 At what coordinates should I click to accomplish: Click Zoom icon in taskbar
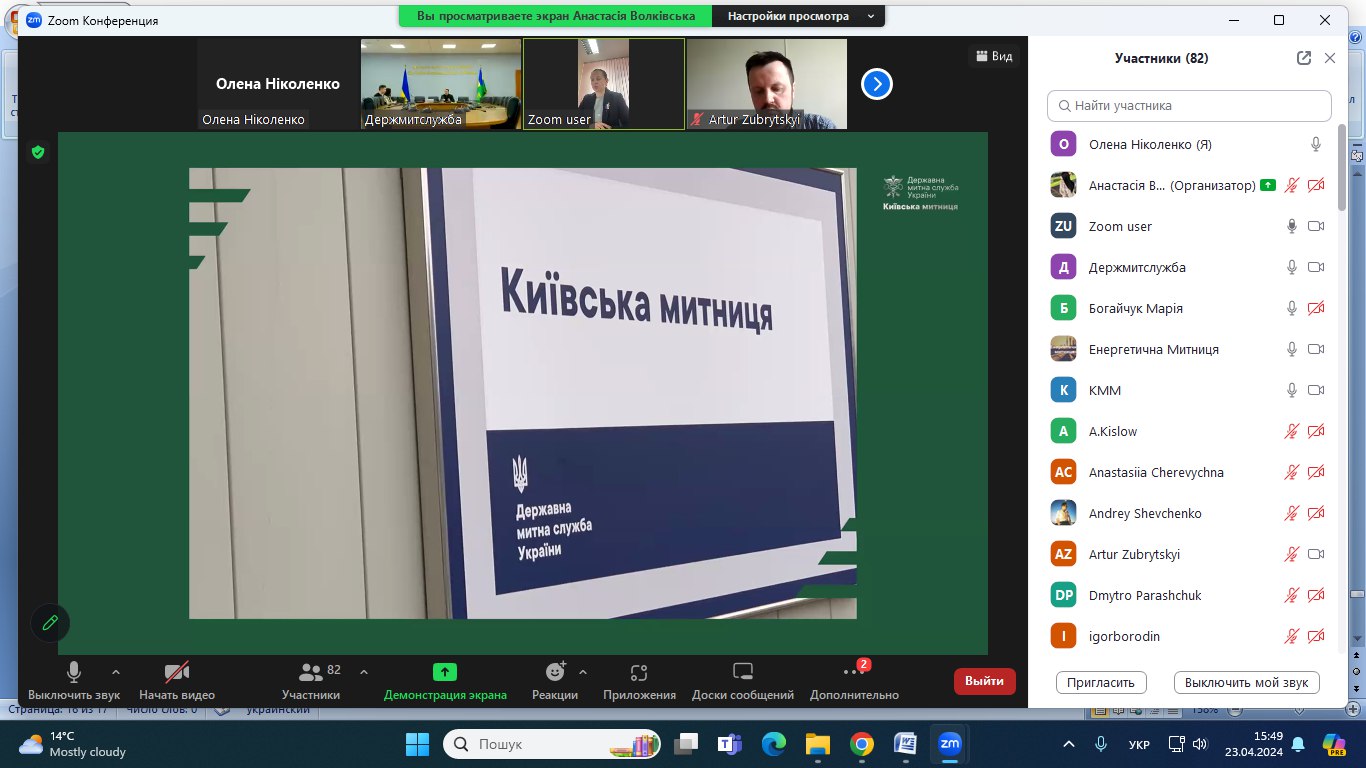pyautogui.click(x=949, y=744)
